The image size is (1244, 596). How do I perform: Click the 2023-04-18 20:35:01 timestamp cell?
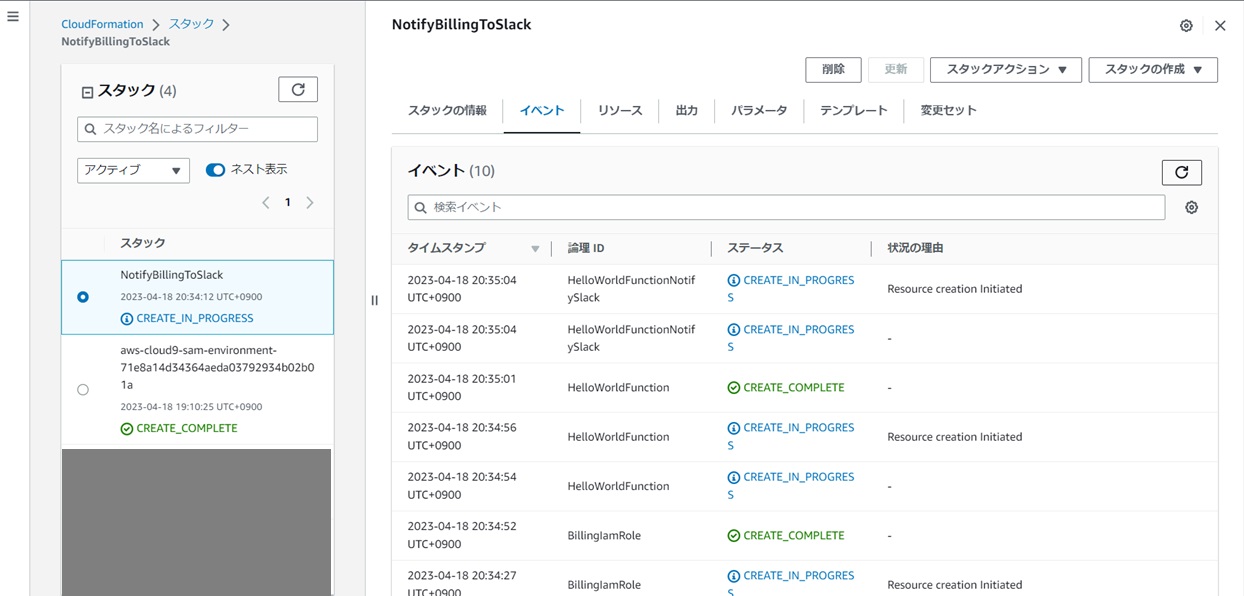point(462,388)
